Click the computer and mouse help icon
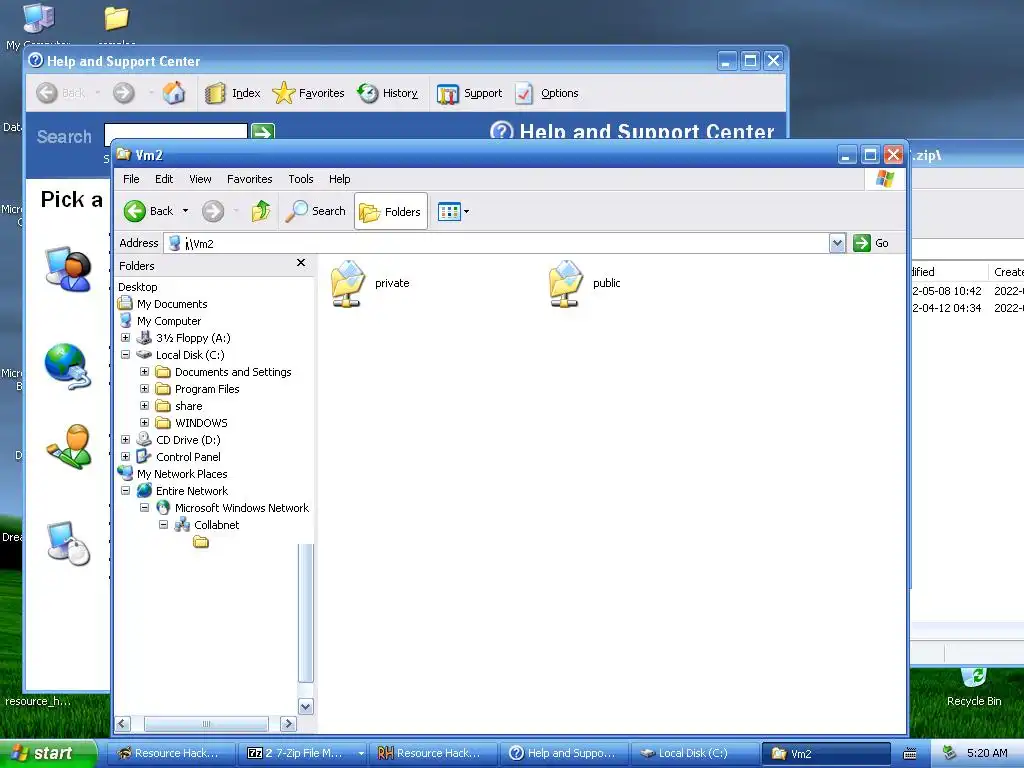This screenshot has height=768, width=1024. point(69,543)
